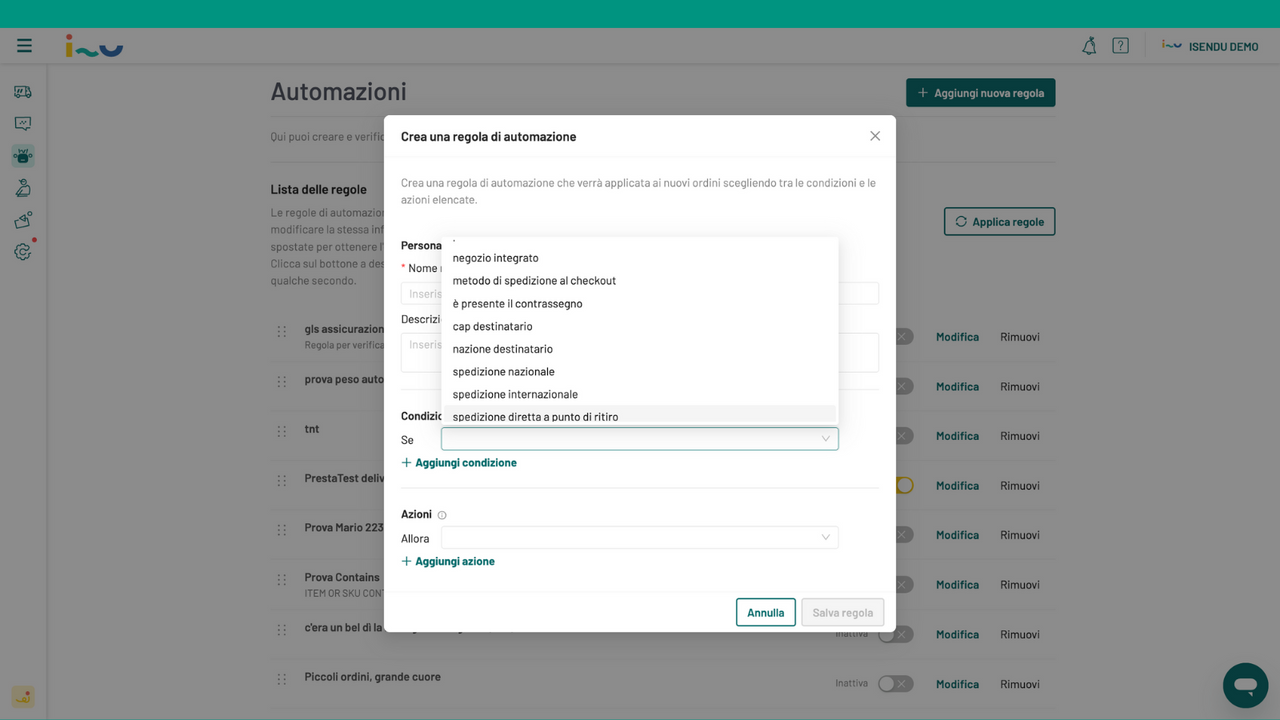Choose metodo di spedizione al checkout option

[x=639, y=281]
